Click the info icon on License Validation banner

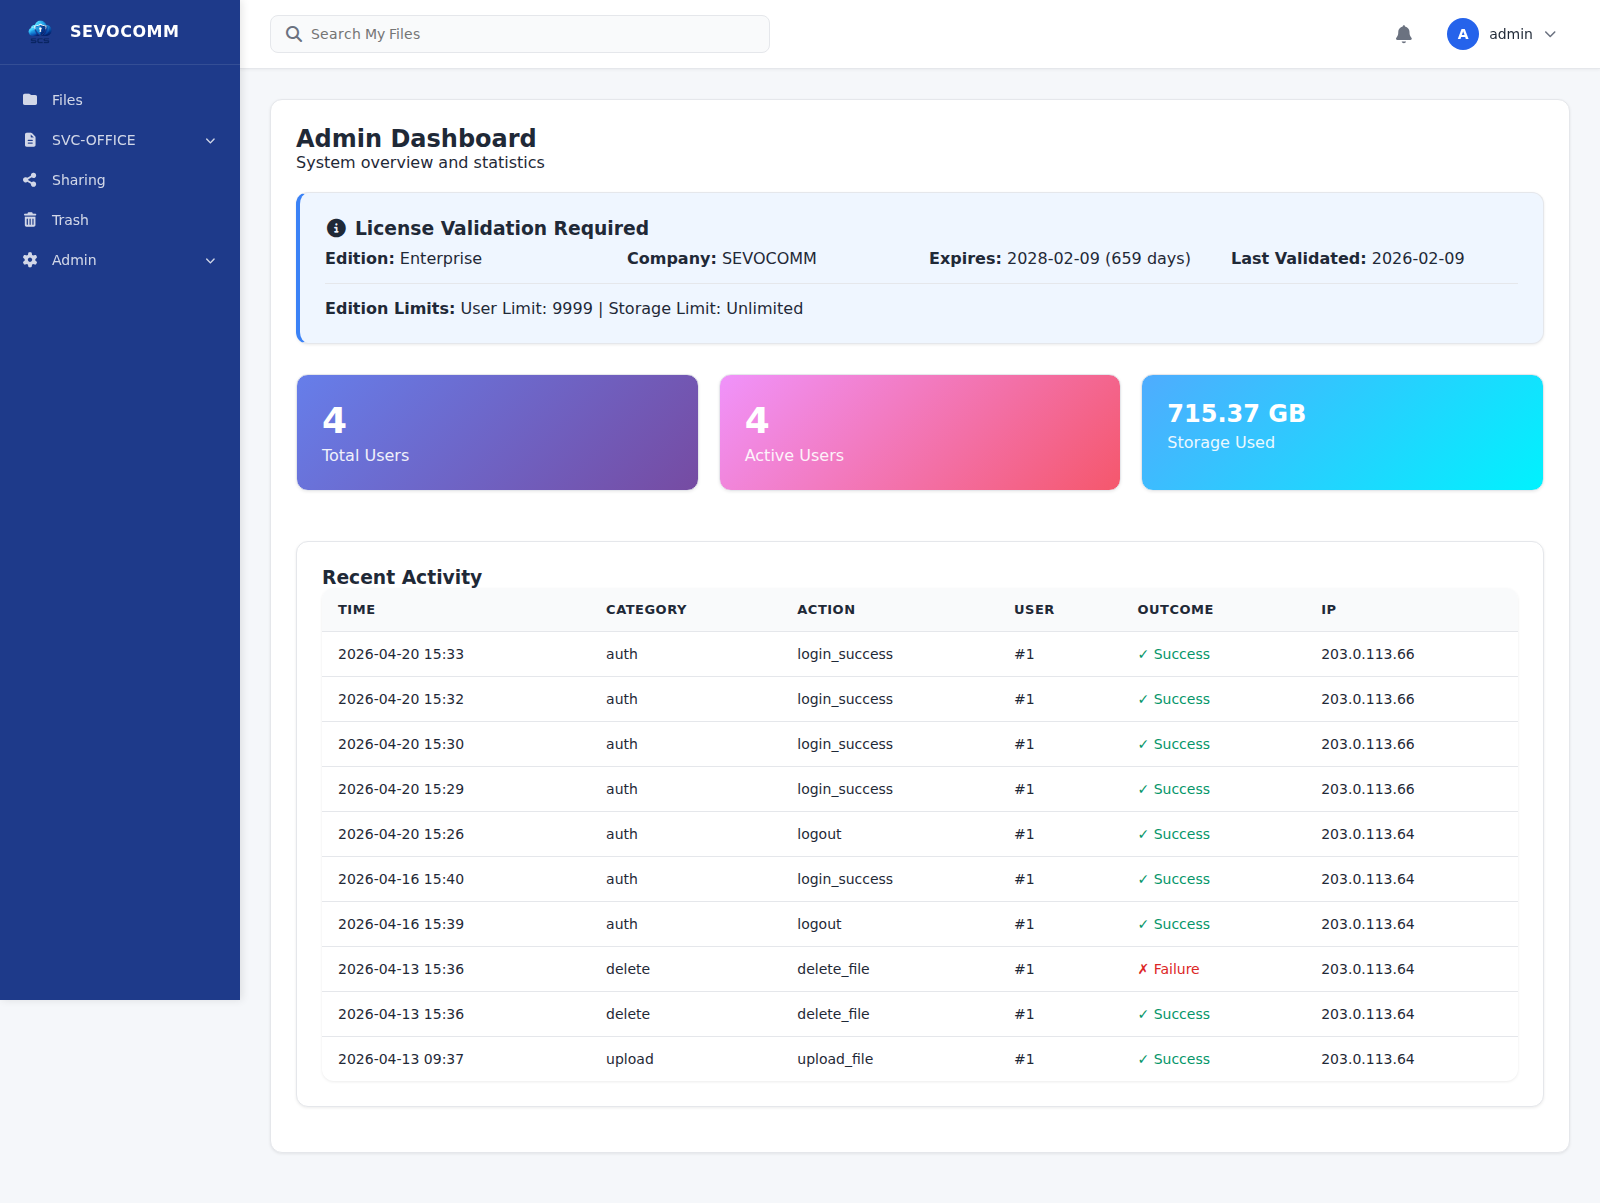point(335,227)
